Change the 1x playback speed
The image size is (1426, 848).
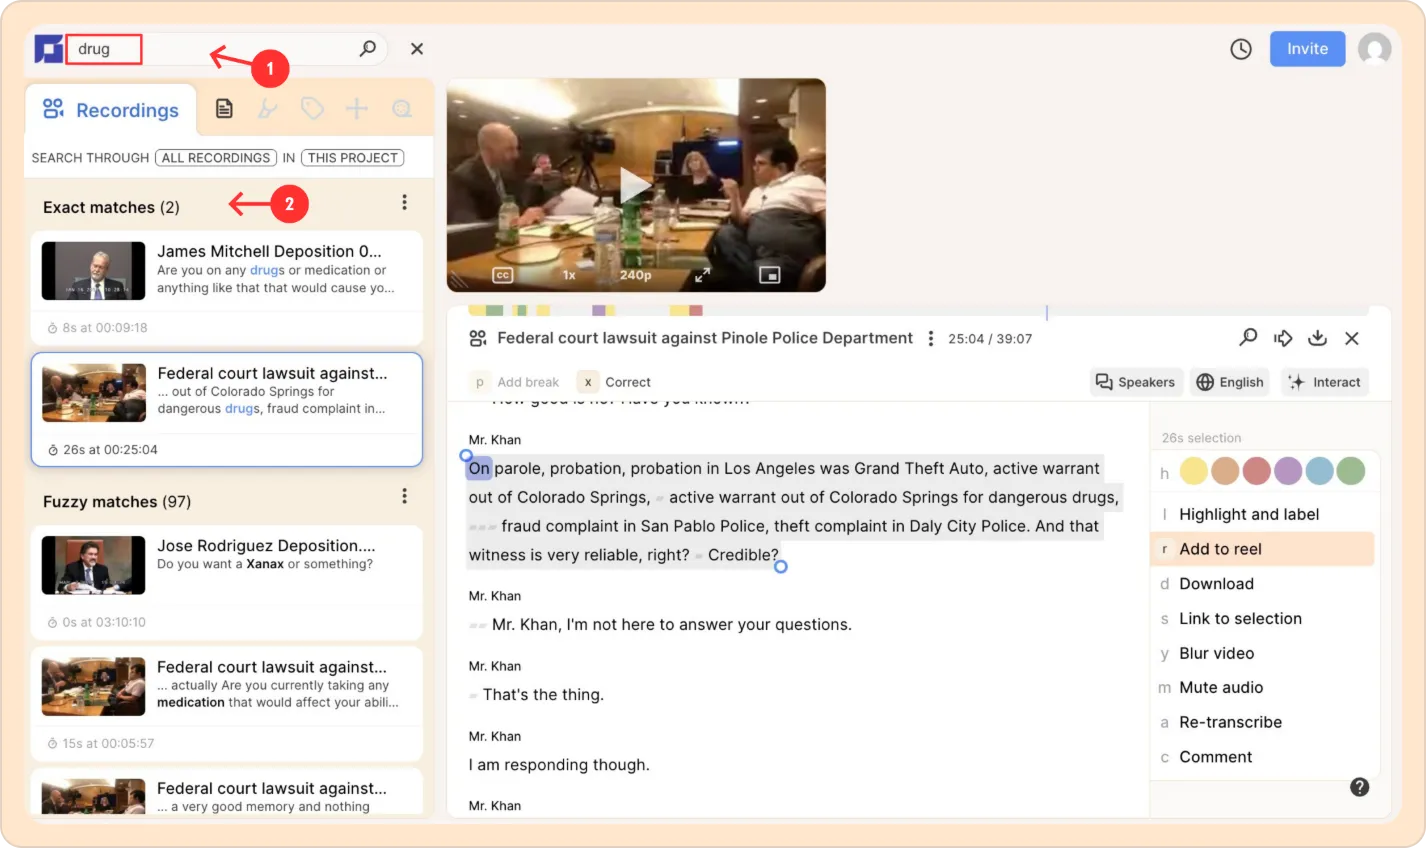[x=569, y=275]
